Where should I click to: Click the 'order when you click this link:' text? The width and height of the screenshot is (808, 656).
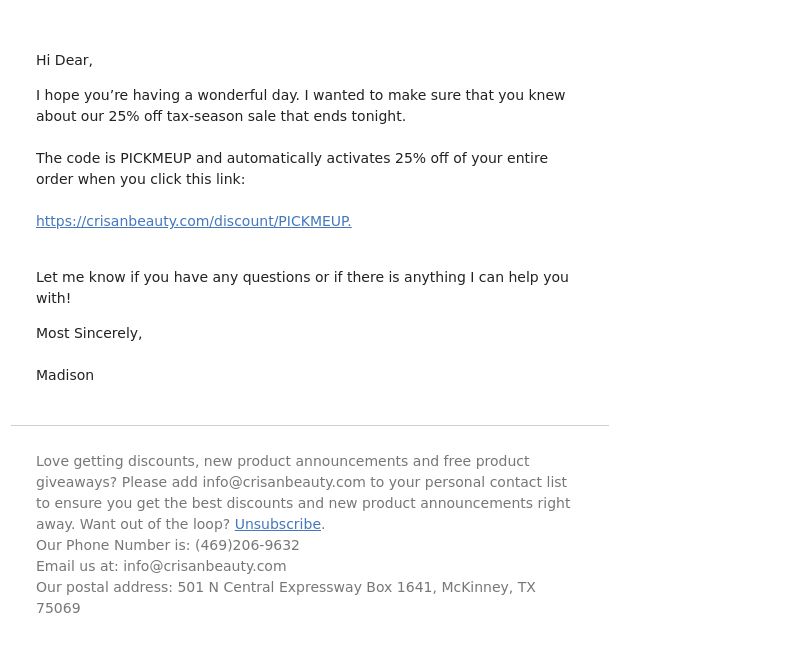click(140, 179)
